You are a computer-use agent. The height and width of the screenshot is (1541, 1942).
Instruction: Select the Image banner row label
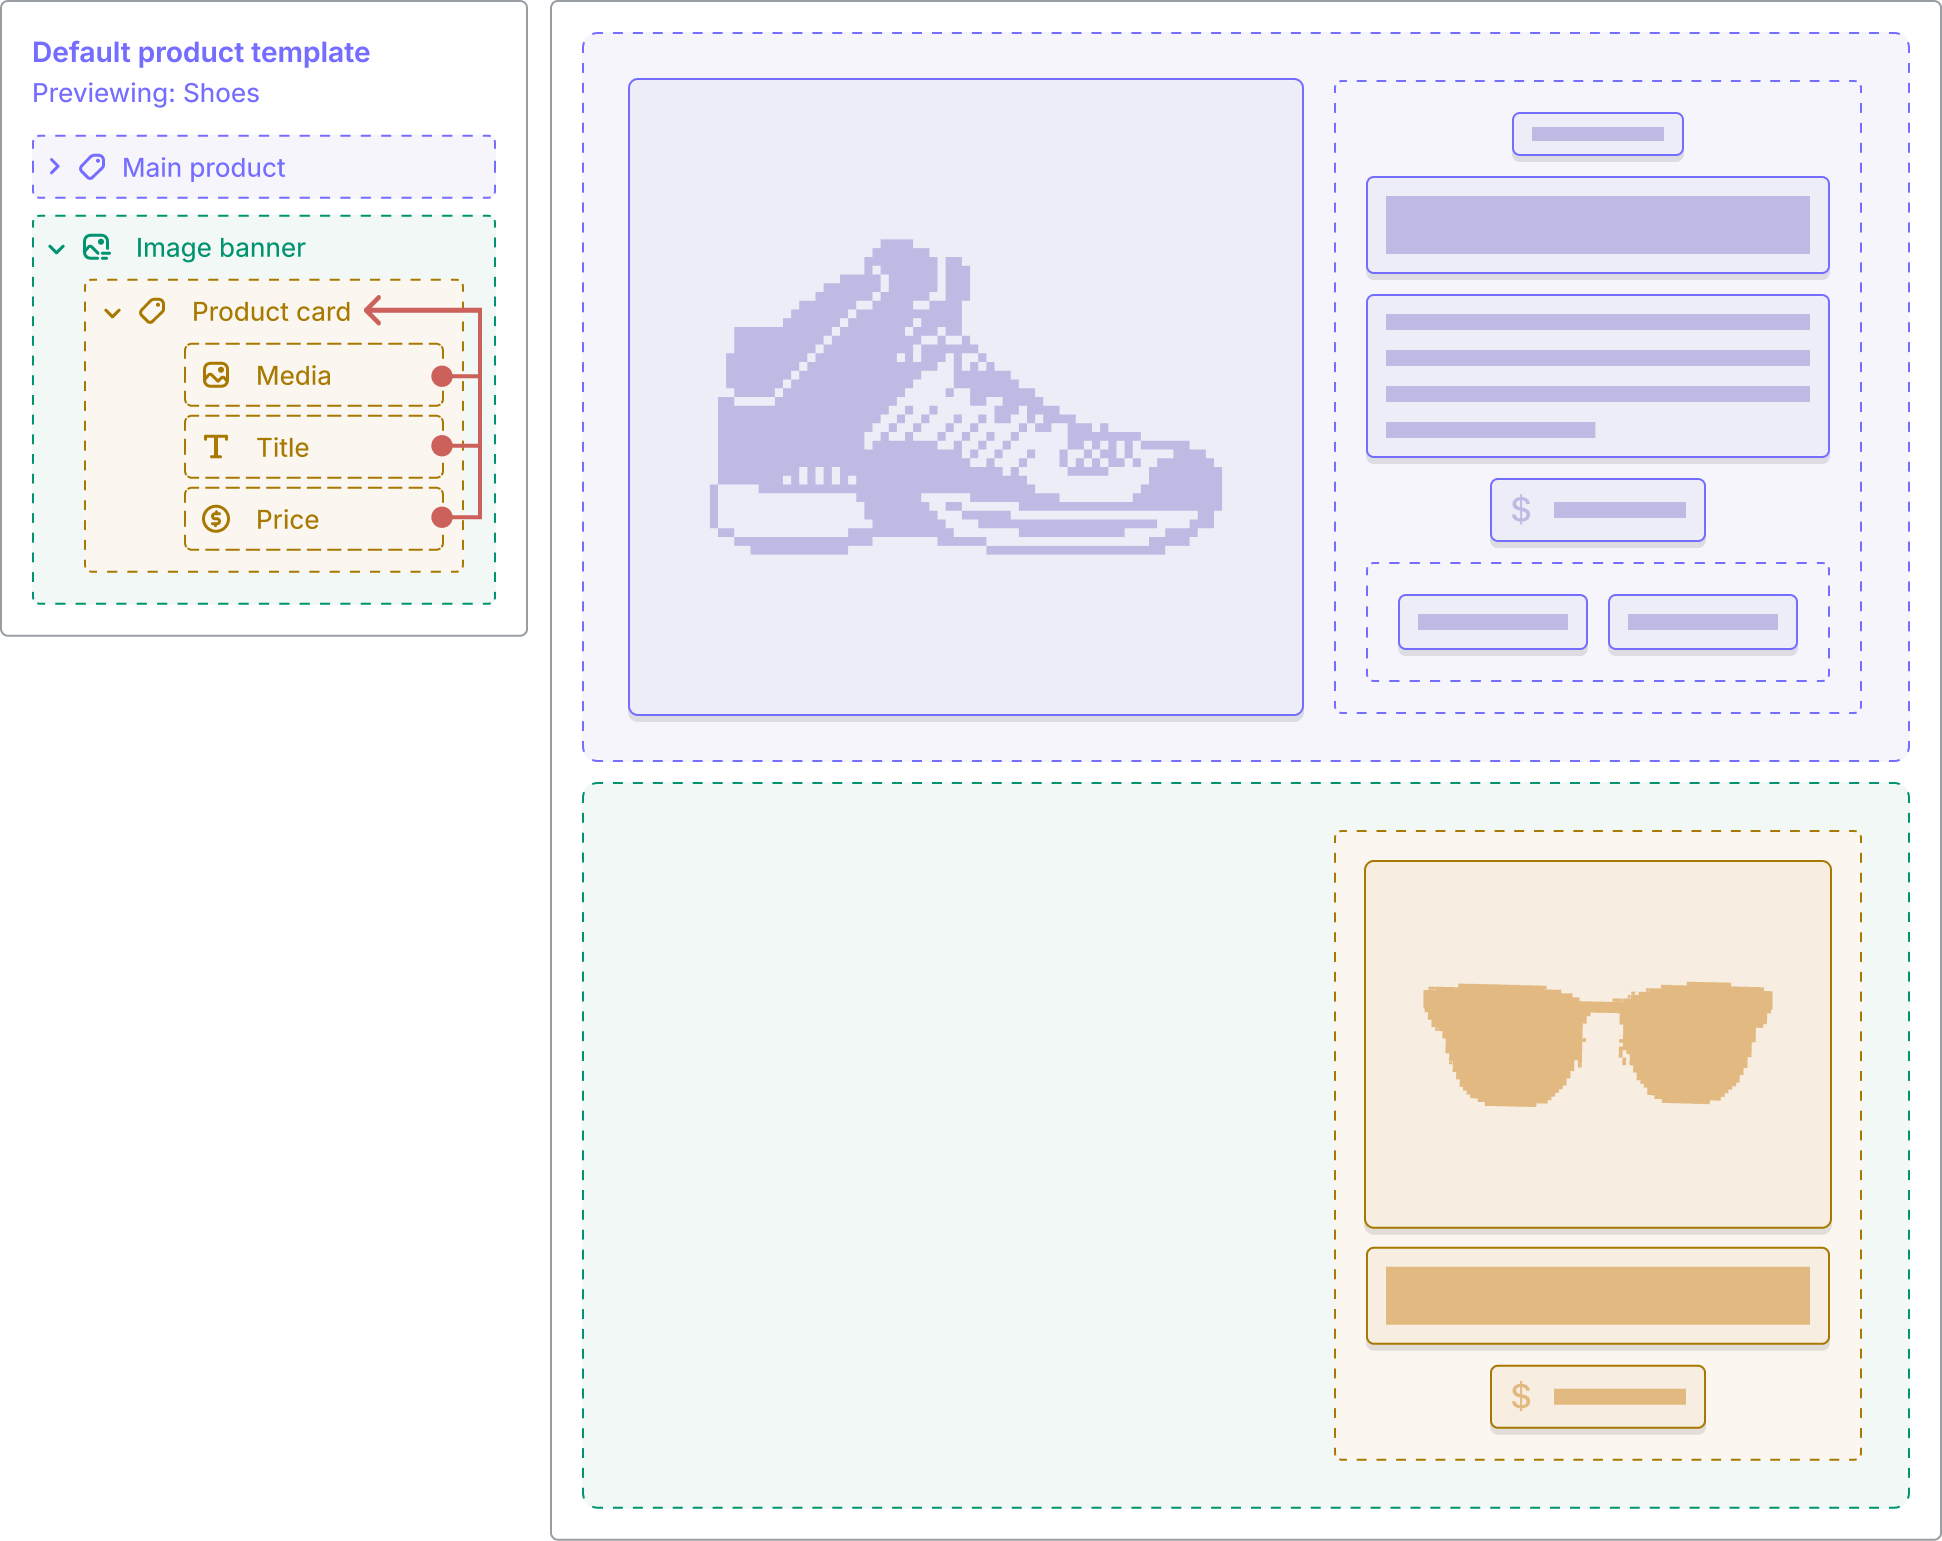pos(220,247)
